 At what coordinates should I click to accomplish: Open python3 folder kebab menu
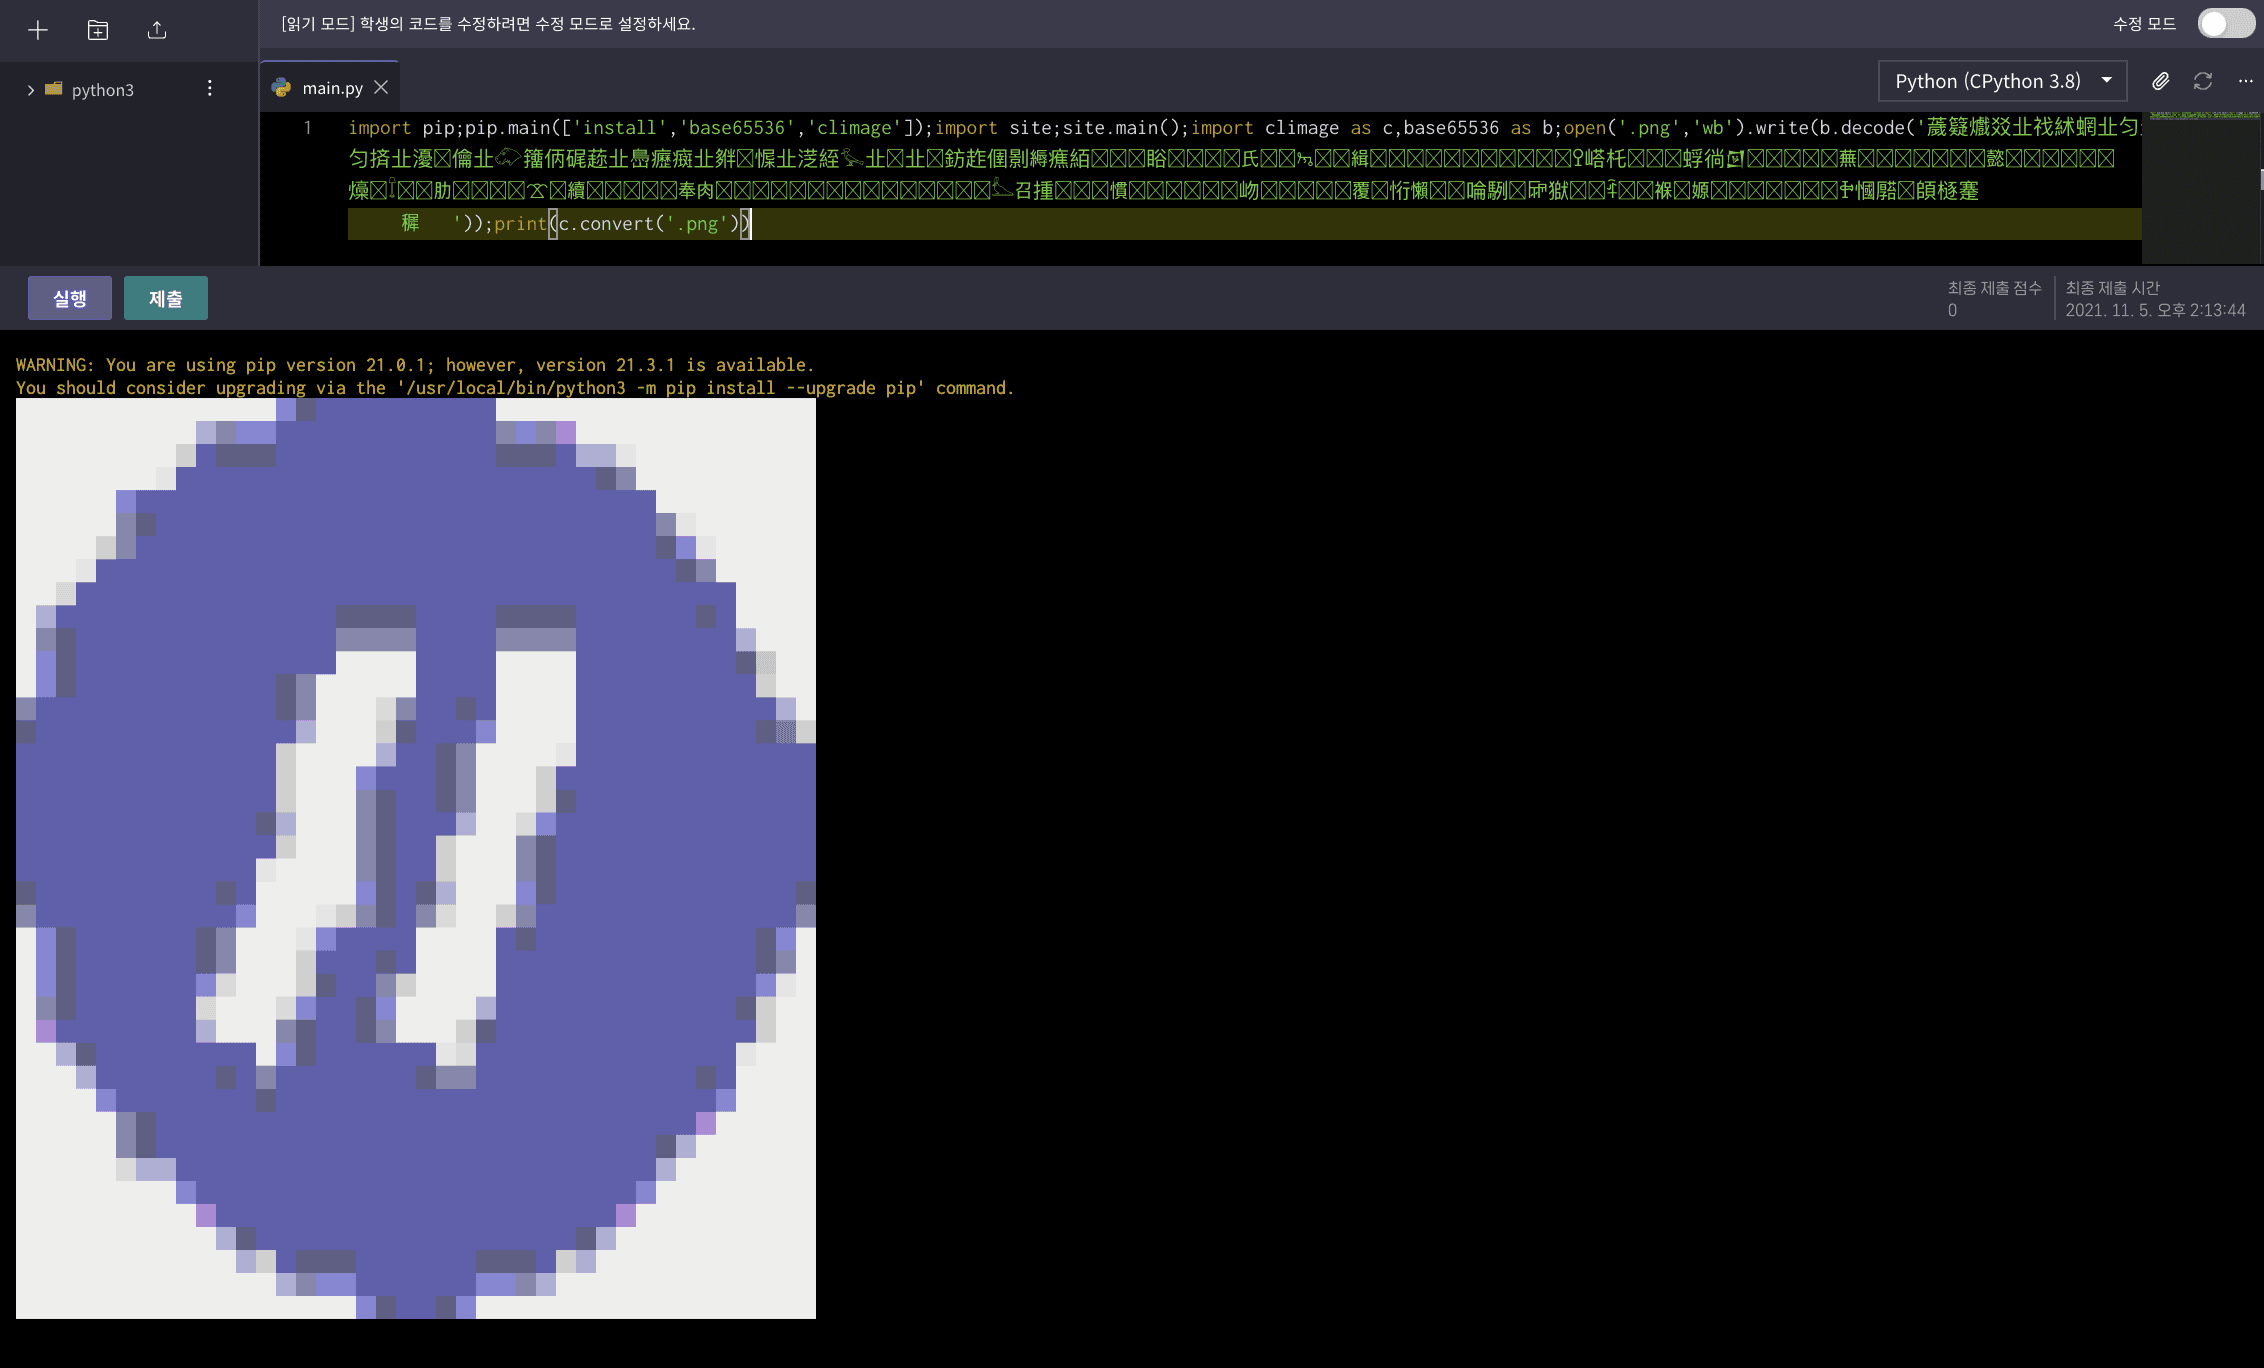[209, 89]
